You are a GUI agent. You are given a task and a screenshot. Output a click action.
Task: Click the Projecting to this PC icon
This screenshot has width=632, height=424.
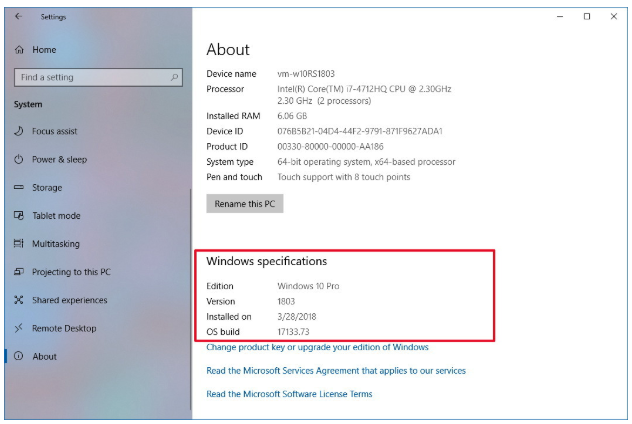[19, 272]
